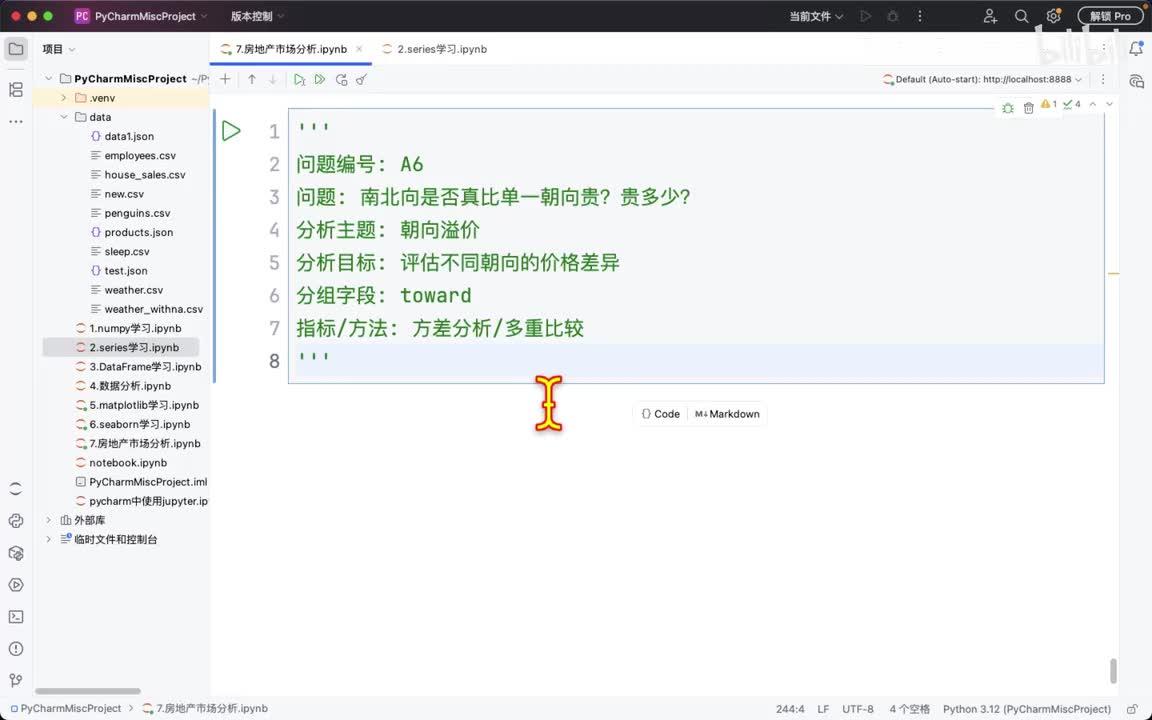Click the 244:4 cursor position status
Image resolution: width=1152 pixels, height=720 pixels.
click(x=790, y=709)
